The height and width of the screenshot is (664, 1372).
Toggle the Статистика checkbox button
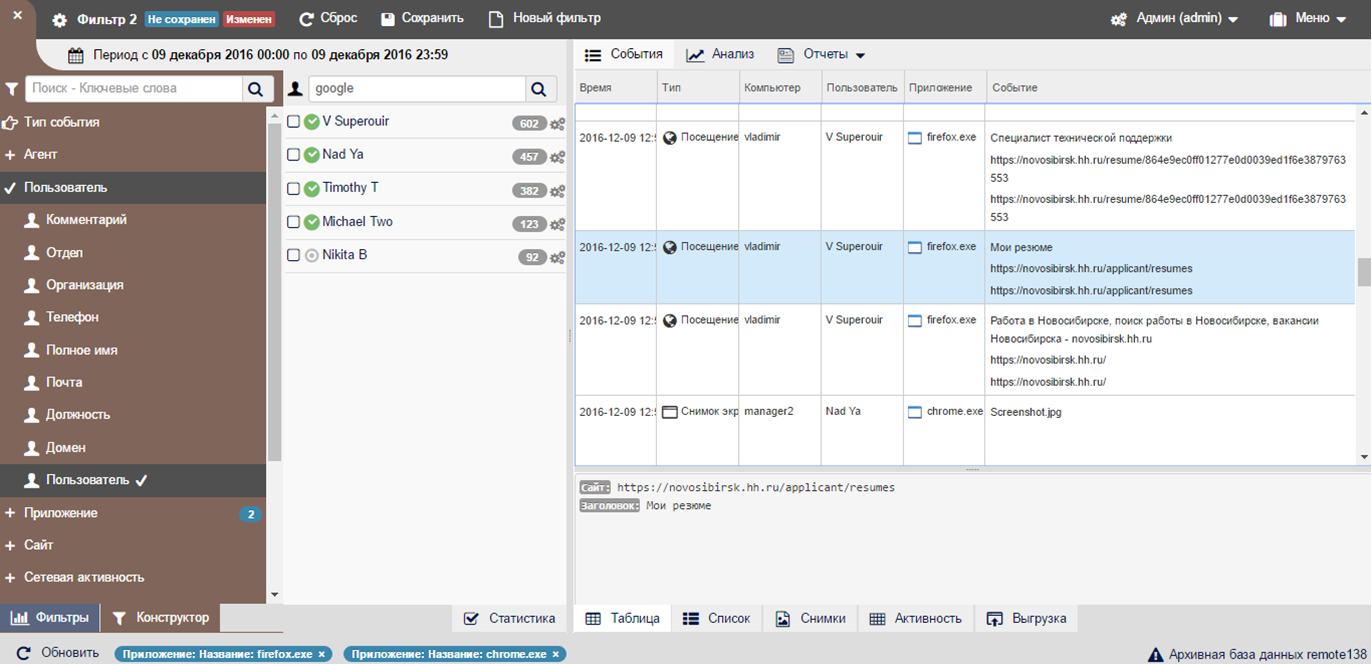pyautogui.click(x=510, y=619)
